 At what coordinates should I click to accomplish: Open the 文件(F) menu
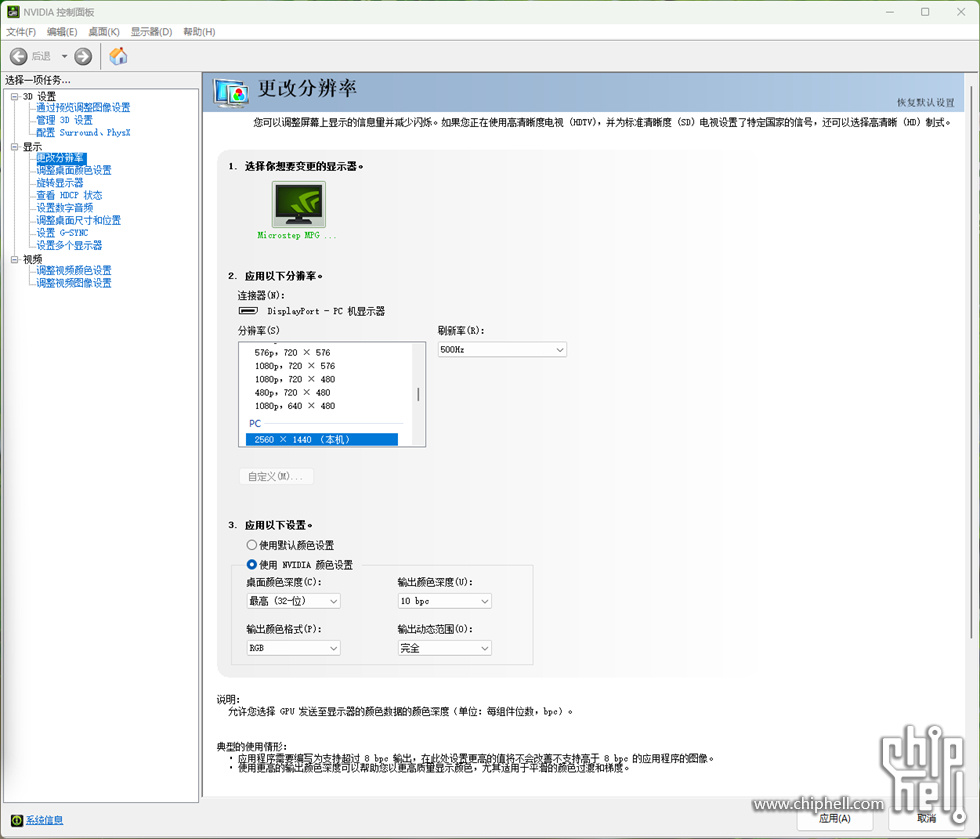pos(21,32)
